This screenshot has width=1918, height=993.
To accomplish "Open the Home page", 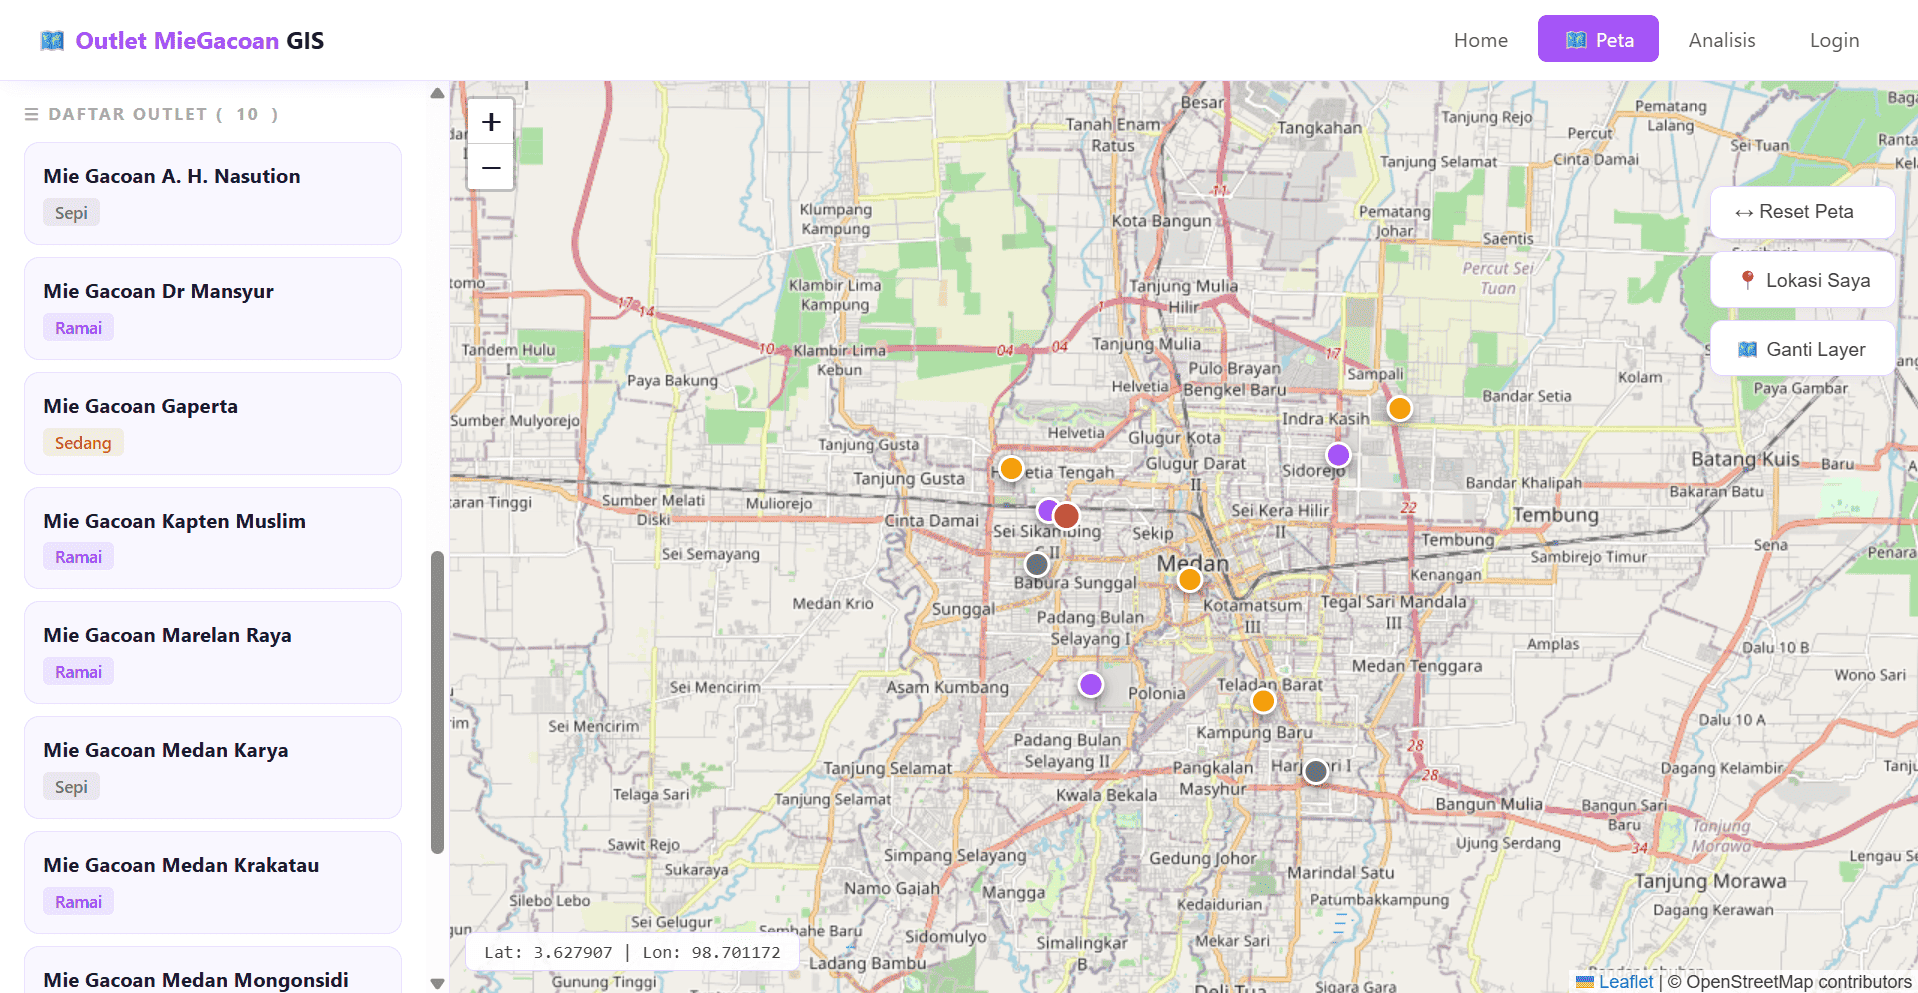I will (x=1481, y=40).
